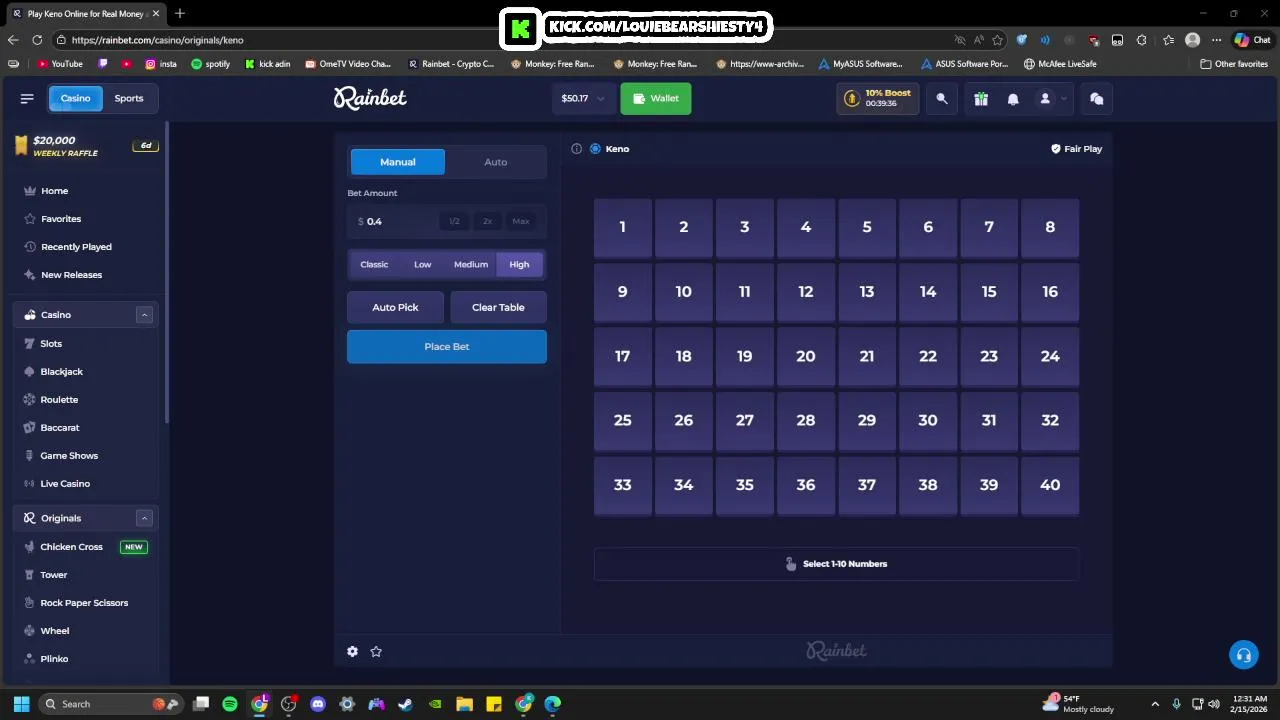Click the game info icon beside Keno
This screenshot has height=720, width=1280.
(577, 149)
